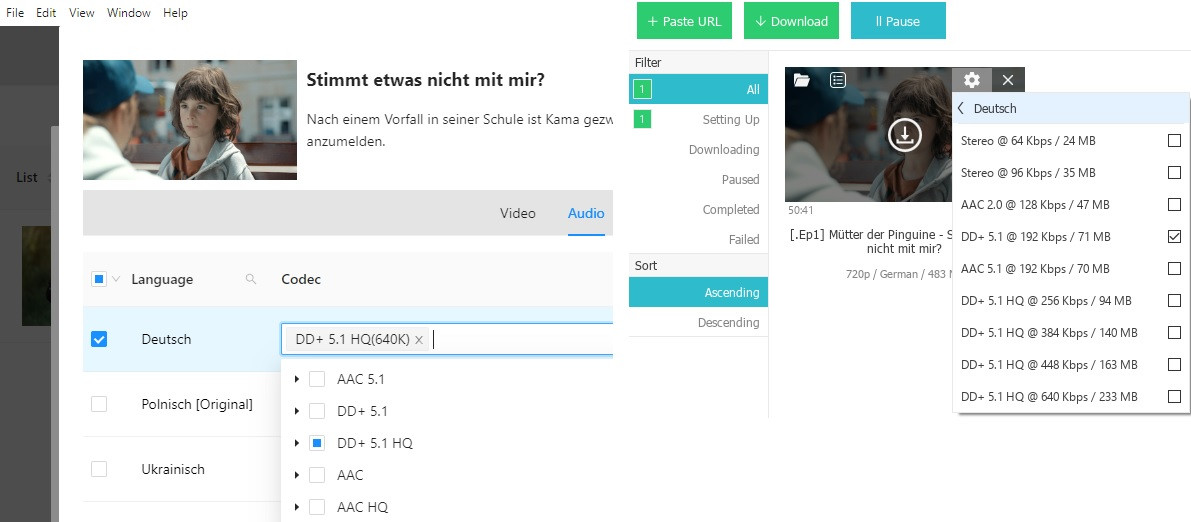Go back using the arrow beside Deutsch

(961, 108)
